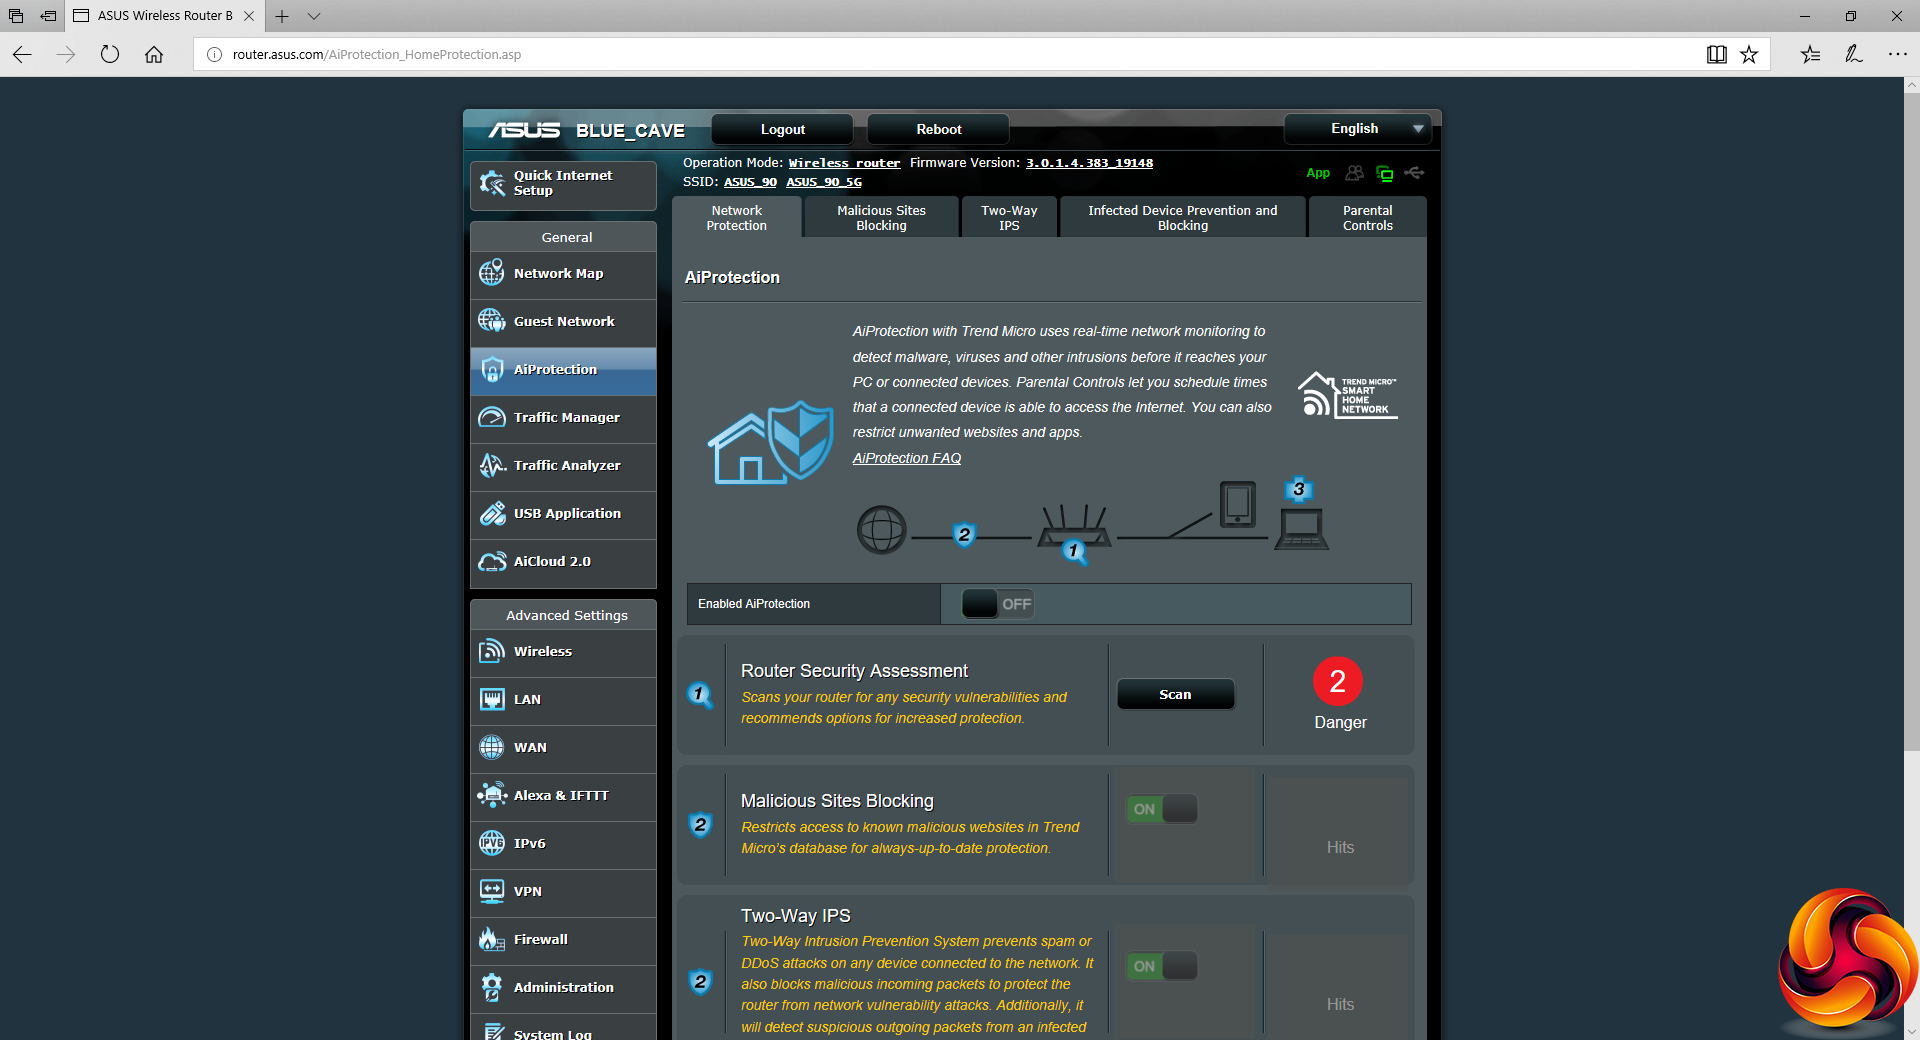Open Infected Device Prevention and Blocking tab
1920x1040 pixels.
[x=1183, y=218]
